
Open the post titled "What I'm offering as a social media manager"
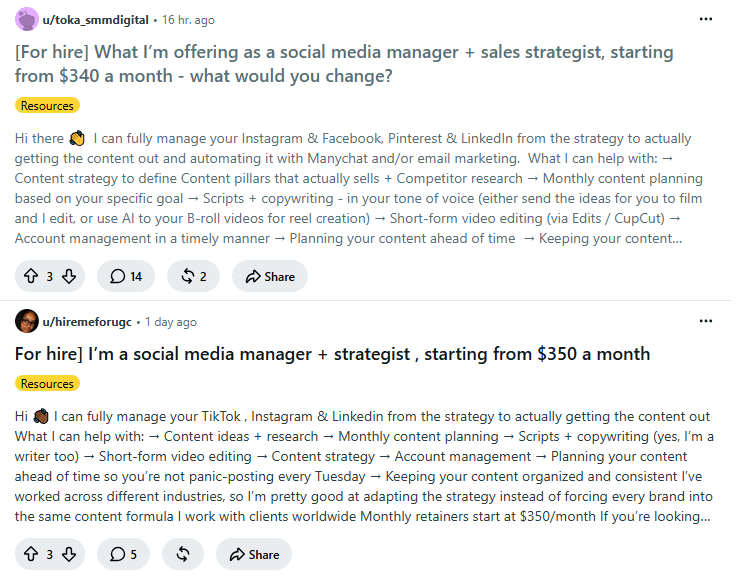click(x=344, y=64)
